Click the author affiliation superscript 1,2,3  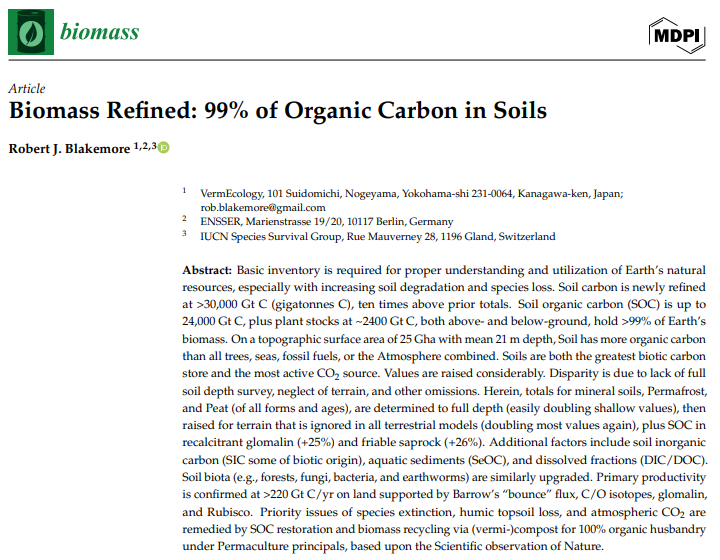(x=145, y=146)
